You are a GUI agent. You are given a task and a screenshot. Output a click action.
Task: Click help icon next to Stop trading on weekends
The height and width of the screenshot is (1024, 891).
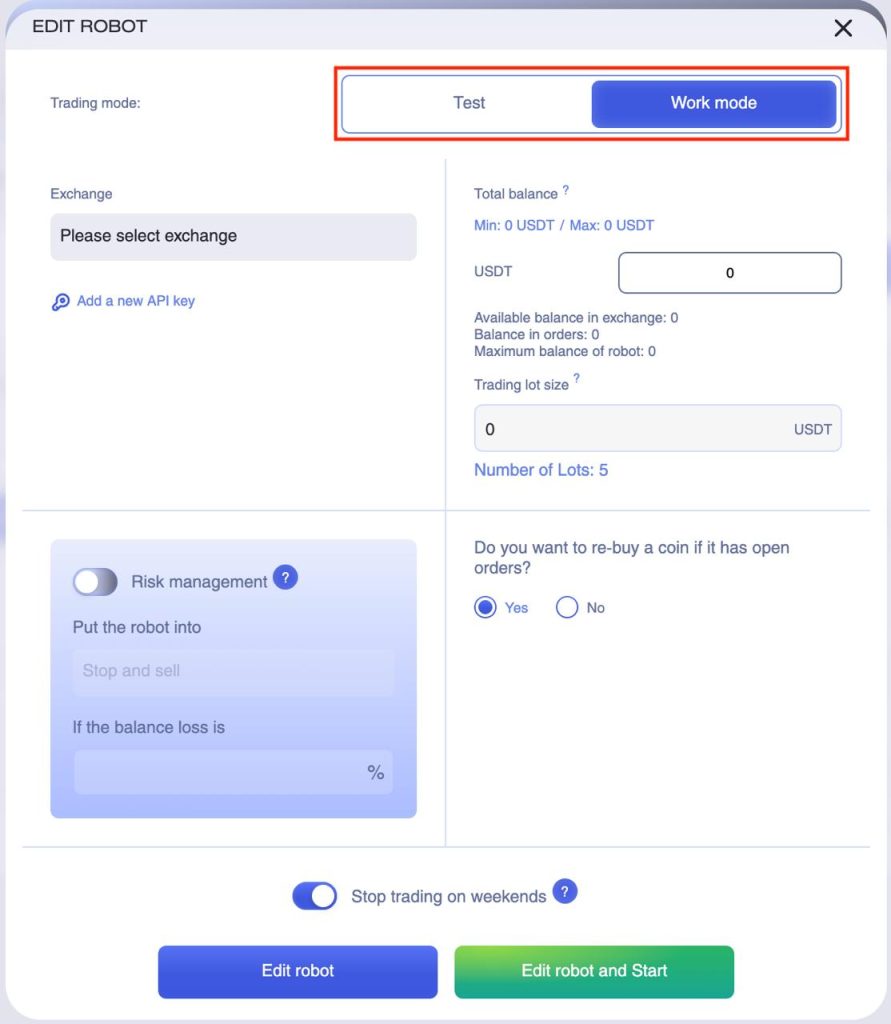tap(565, 892)
